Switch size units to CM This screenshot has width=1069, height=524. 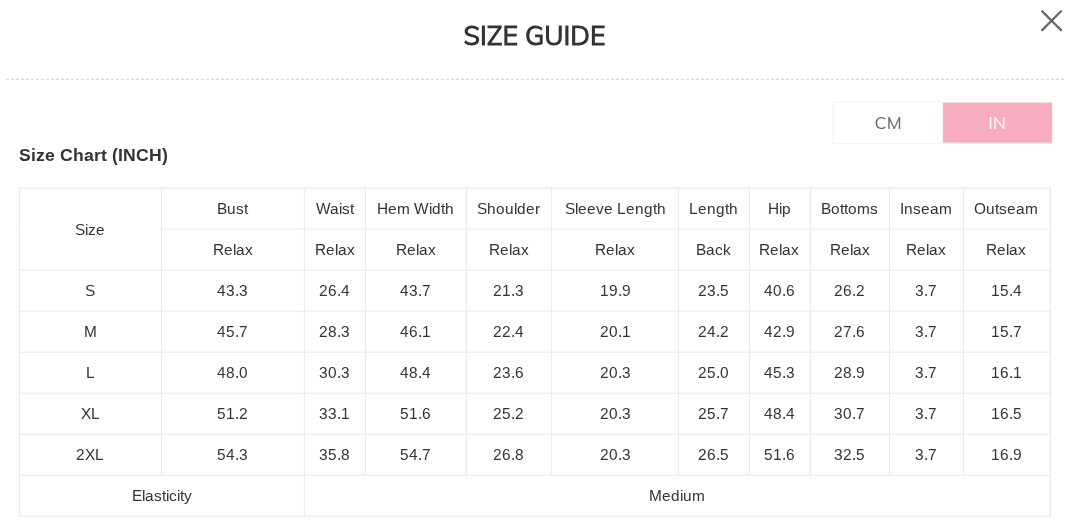tap(888, 123)
